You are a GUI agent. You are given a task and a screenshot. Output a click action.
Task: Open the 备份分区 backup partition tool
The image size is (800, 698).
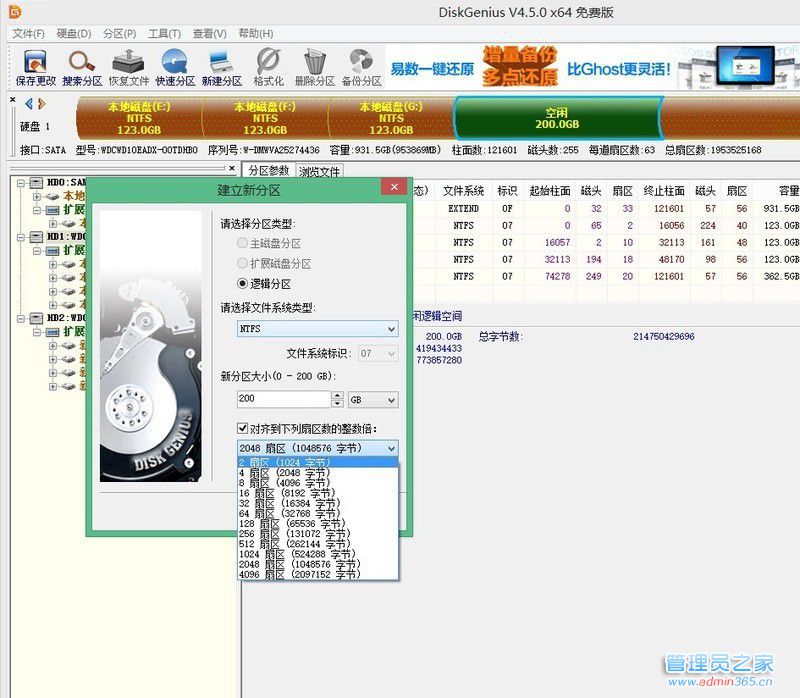tap(361, 67)
